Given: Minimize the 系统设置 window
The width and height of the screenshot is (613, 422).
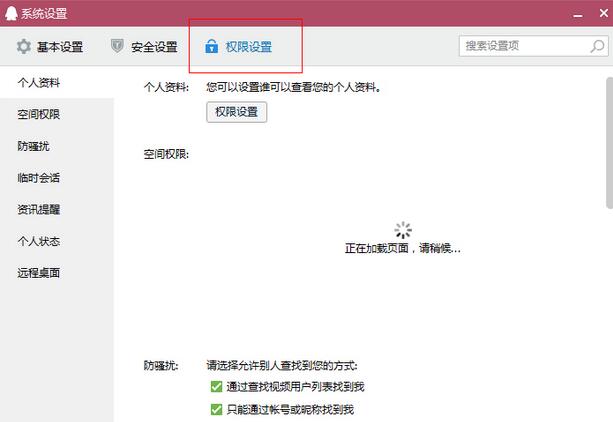Looking at the screenshot, I should point(578,14).
